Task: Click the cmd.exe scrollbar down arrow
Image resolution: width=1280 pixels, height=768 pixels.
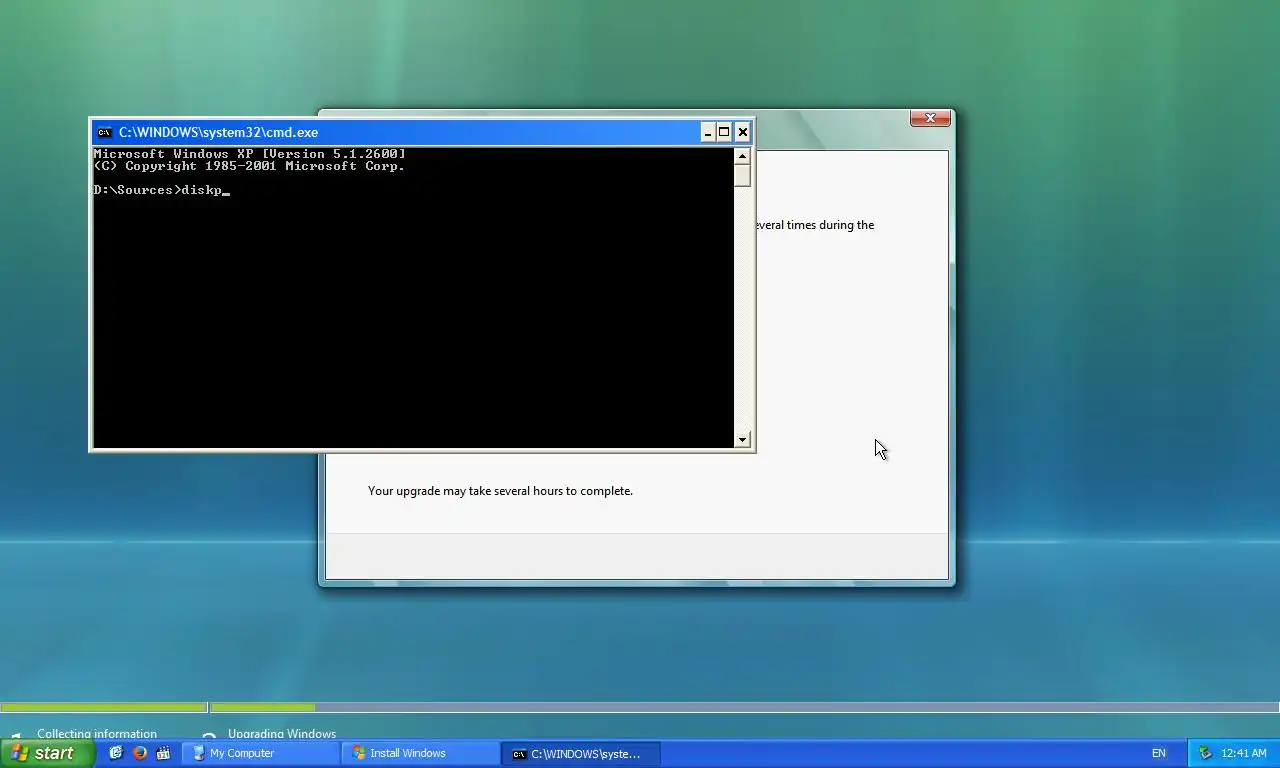Action: coord(742,439)
